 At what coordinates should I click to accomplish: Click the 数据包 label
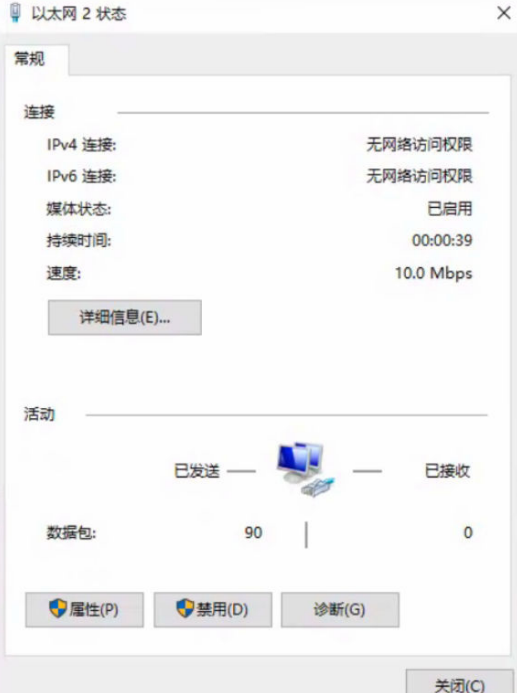pyautogui.click(x=71, y=533)
